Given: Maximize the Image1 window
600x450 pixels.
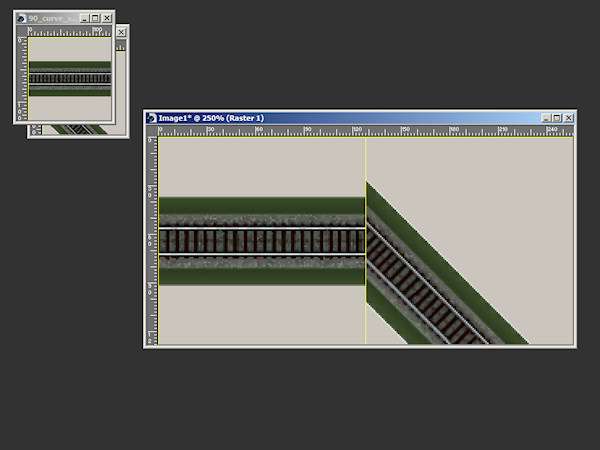Looking at the screenshot, I should click(x=556, y=117).
